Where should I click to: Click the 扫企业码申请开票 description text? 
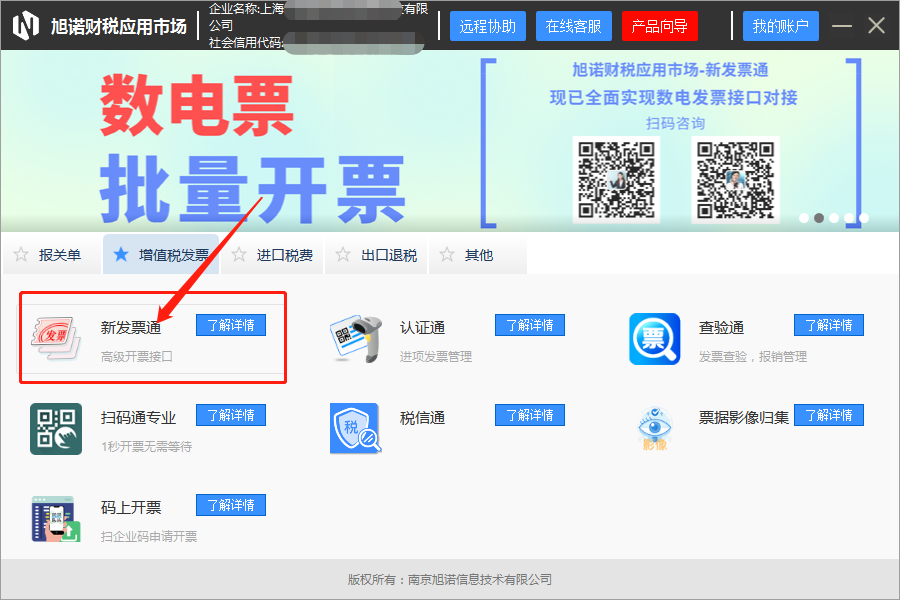149,537
